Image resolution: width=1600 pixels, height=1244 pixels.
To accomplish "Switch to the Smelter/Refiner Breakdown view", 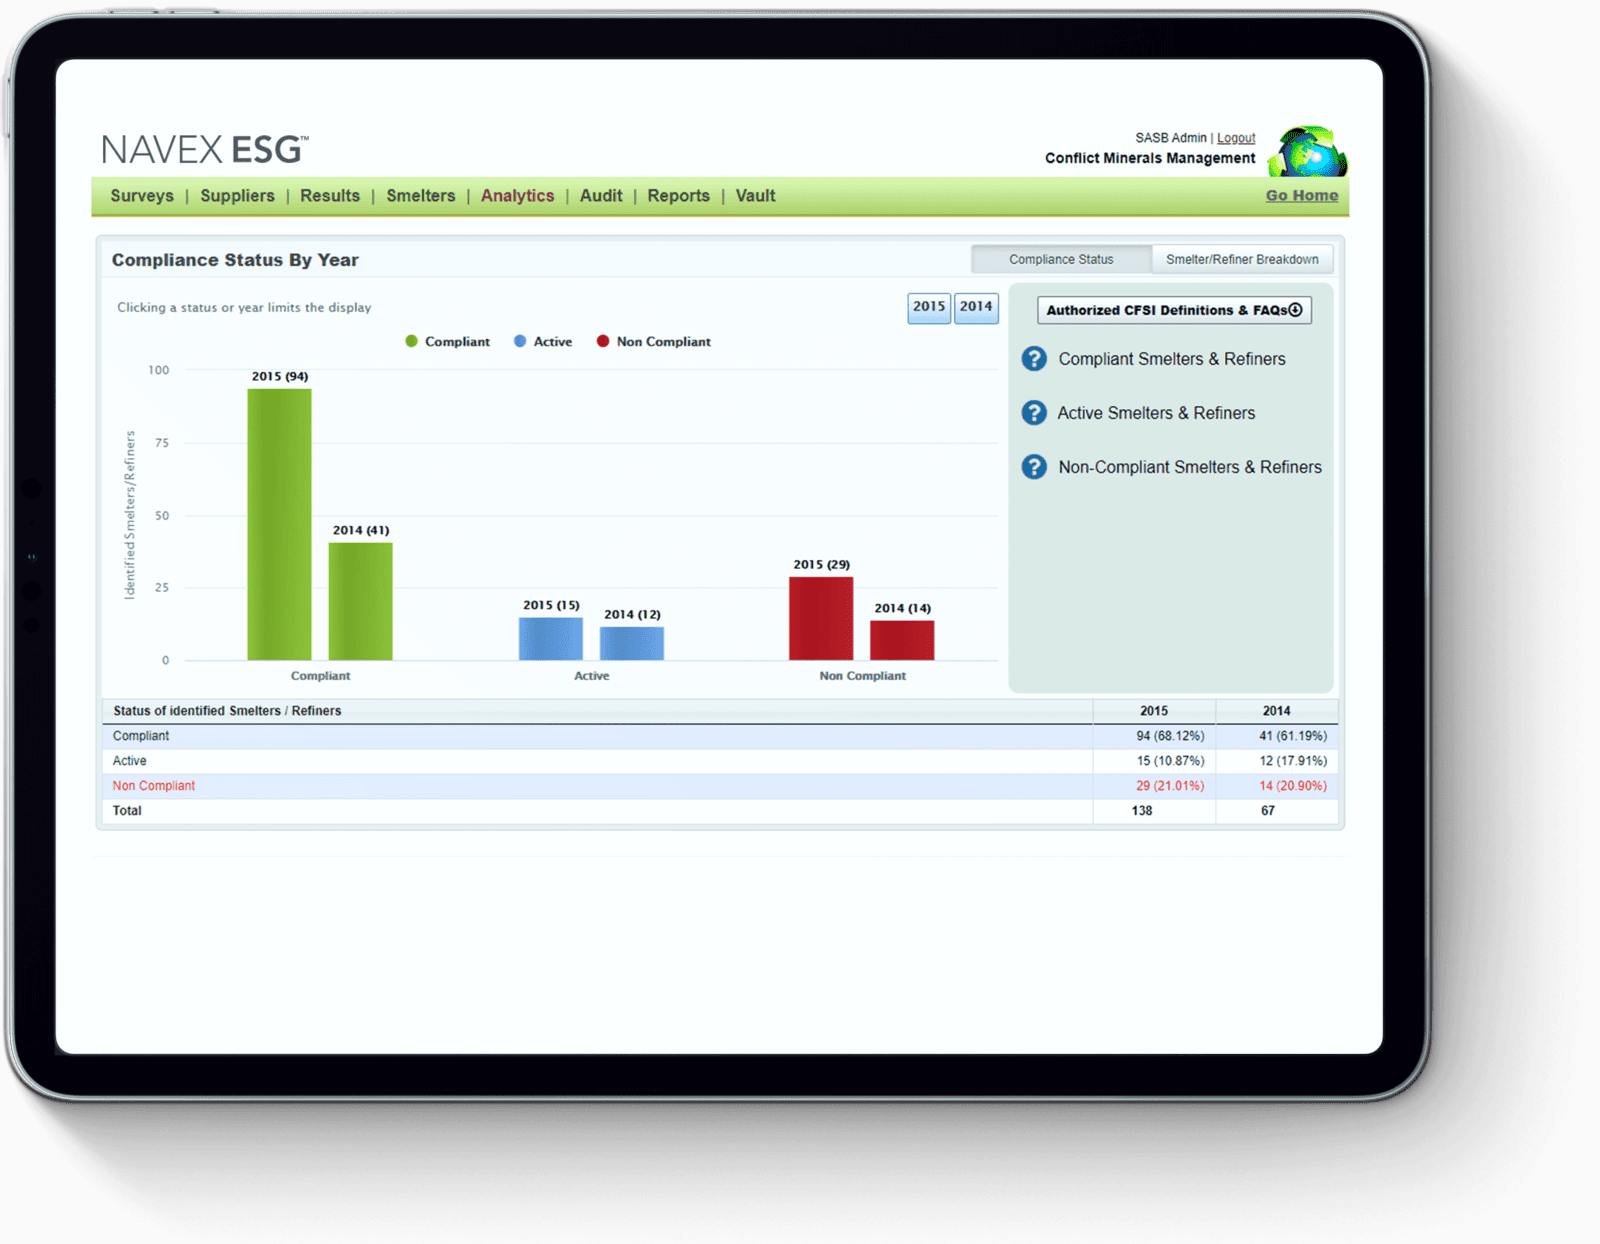I will click(x=1242, y=259).
